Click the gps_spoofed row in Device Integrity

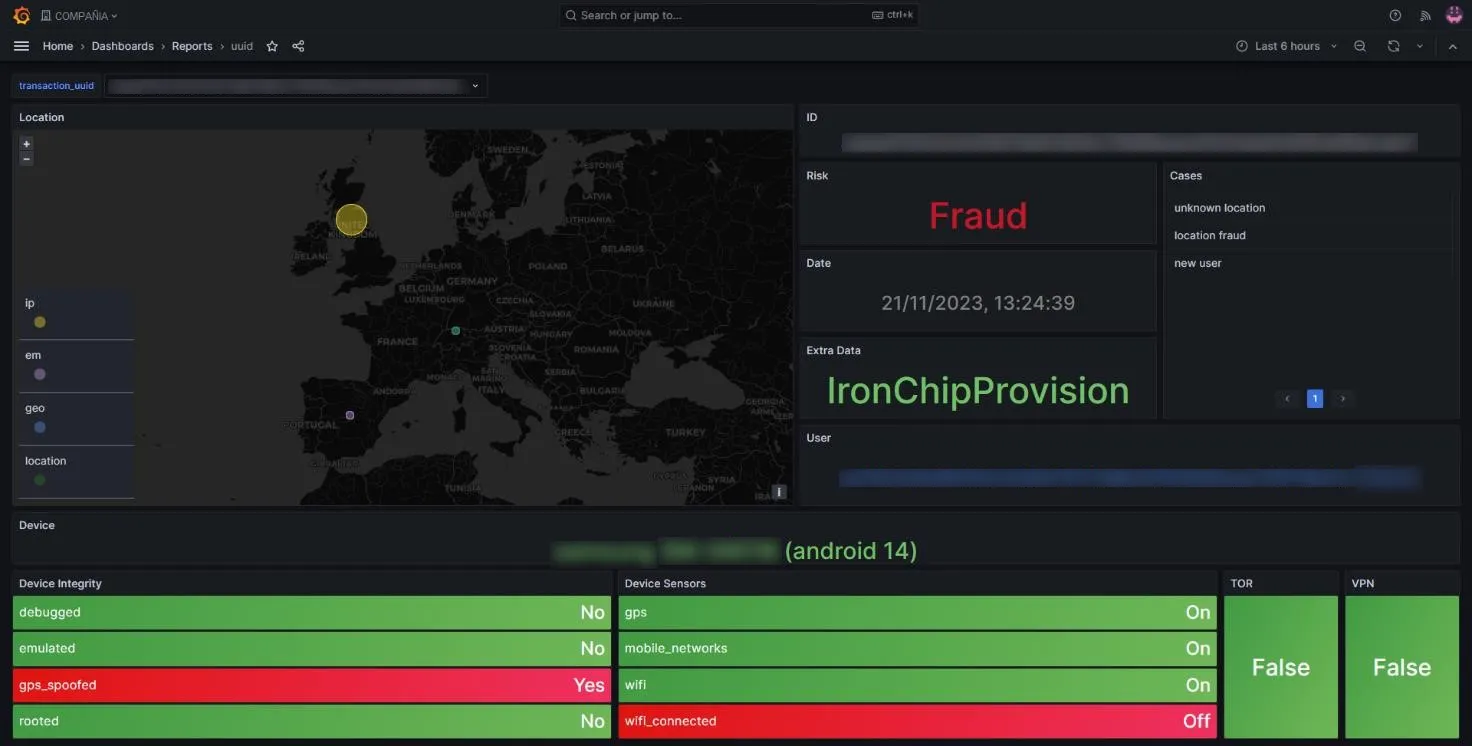tap(312, 685)
